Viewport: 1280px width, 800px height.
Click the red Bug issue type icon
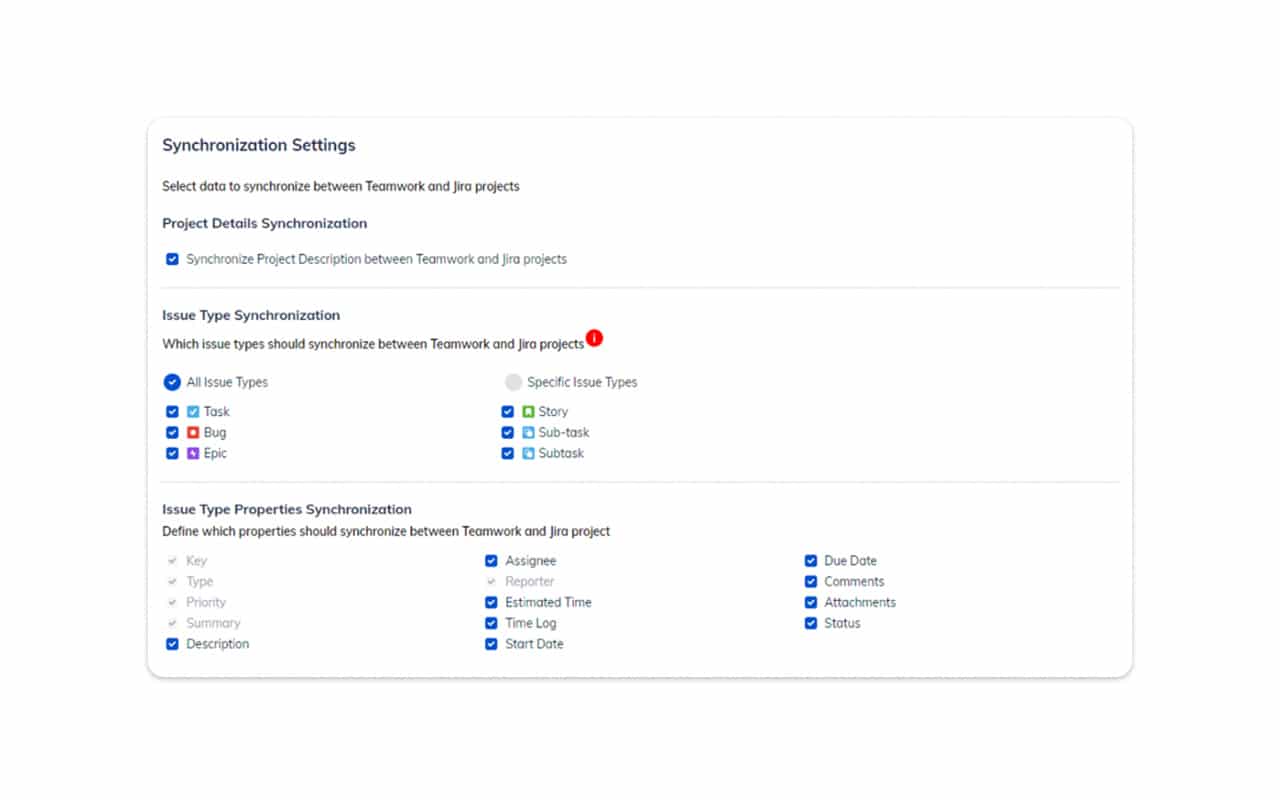192,432
